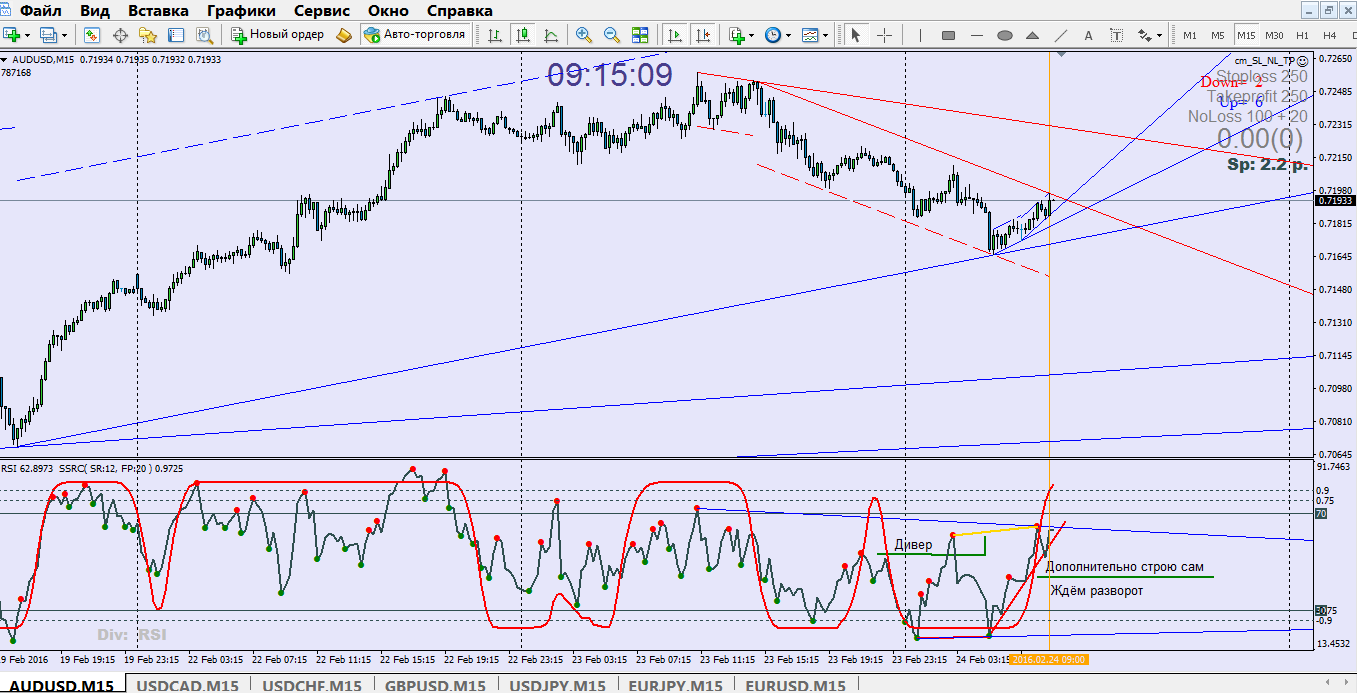Select the vertical line tool
This screenshot has width=1357, height=693.
coord(920,35)
